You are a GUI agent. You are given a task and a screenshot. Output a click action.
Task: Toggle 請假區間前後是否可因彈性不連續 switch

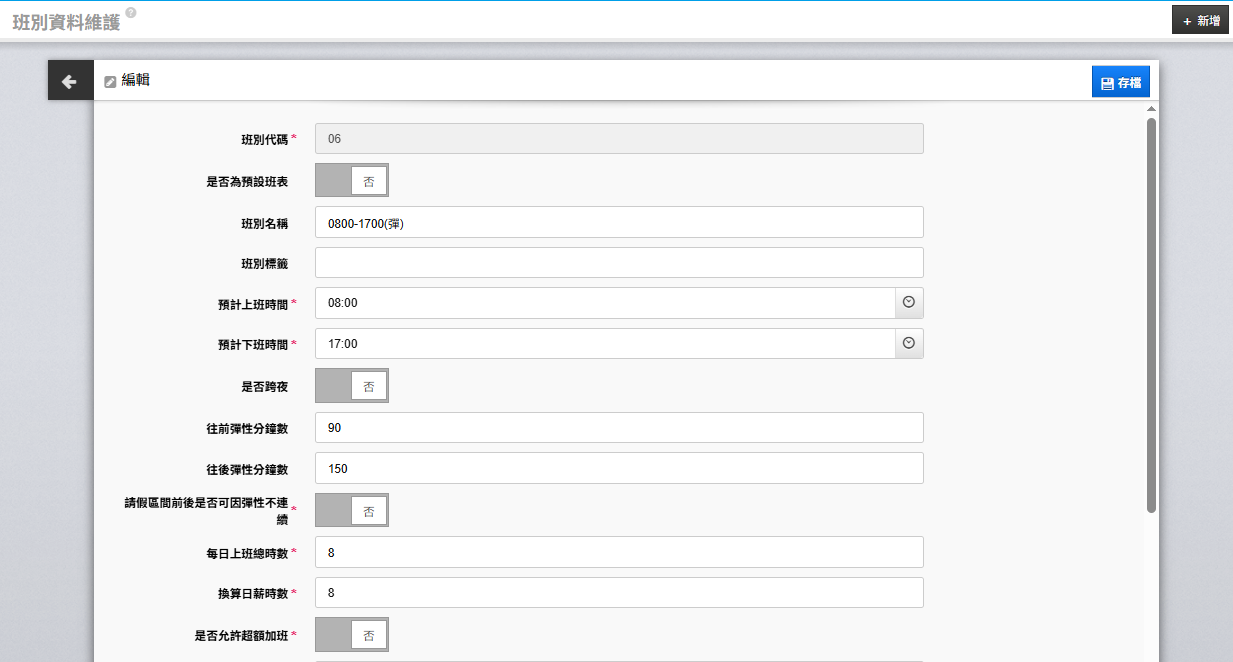click(x=351, y=510)
